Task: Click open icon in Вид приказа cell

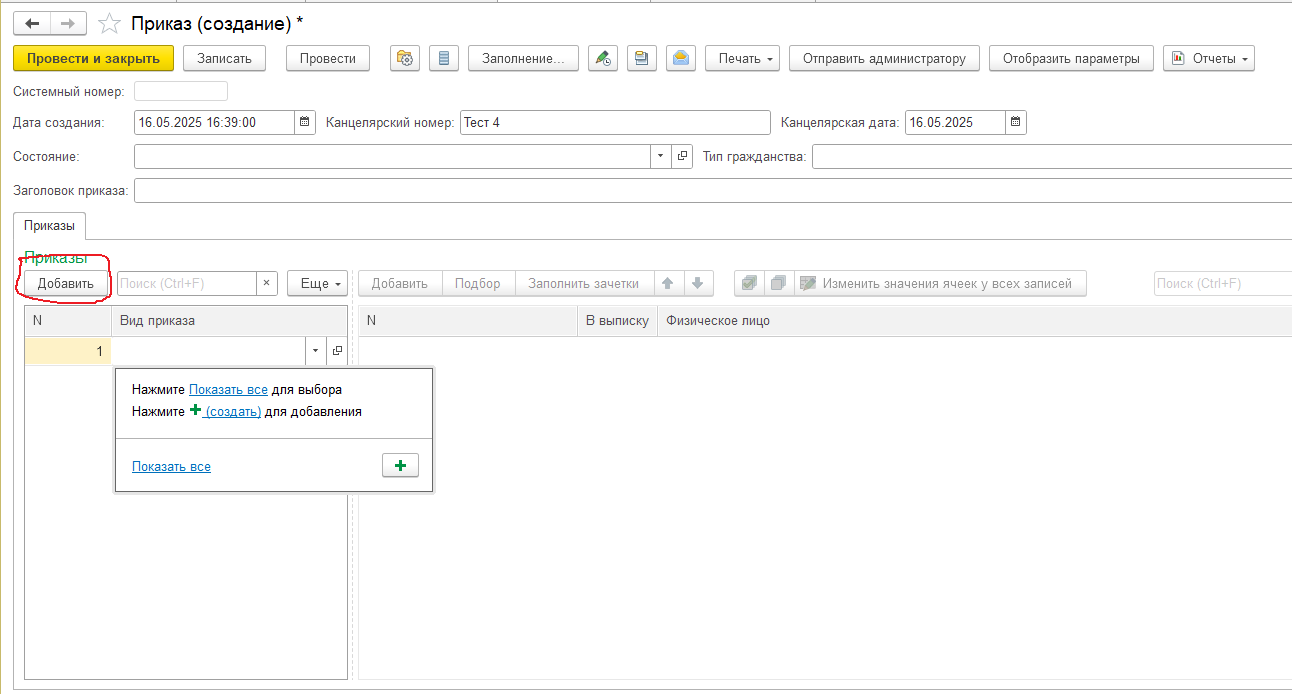Action: tap(337, 351)
